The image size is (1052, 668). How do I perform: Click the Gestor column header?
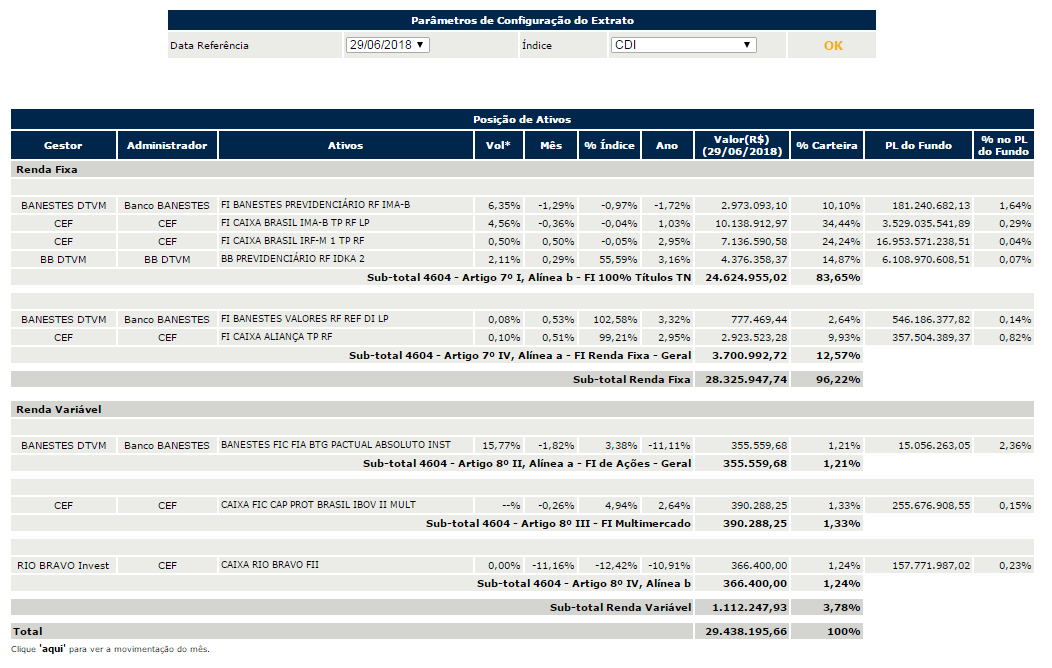coord(63,146)
